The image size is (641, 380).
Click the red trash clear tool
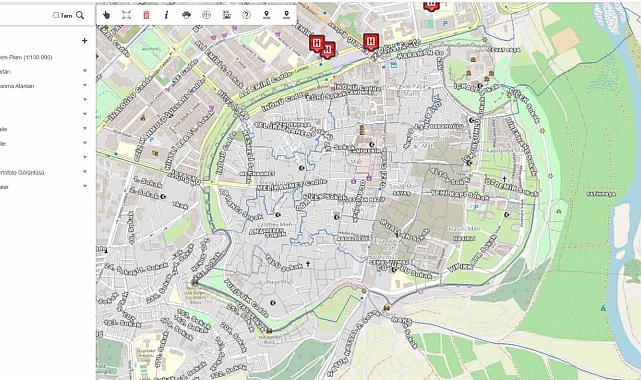[146, 15]
